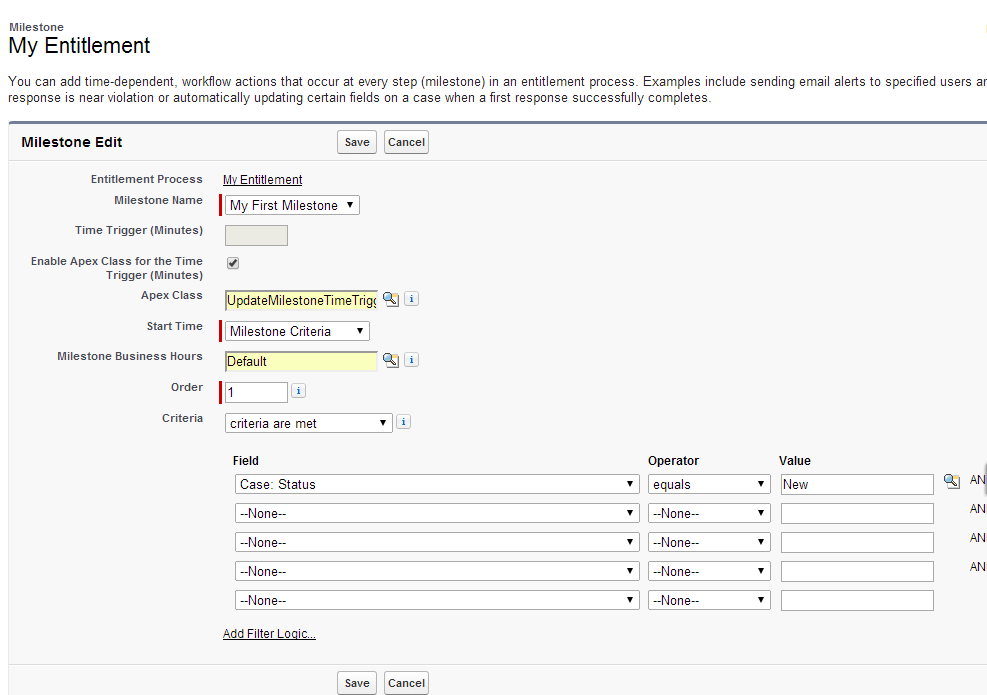Viewport: 987px width, 695px height.
Task: Click the info icon beside Criteria dropdown
Action: (x=403, y=422)
